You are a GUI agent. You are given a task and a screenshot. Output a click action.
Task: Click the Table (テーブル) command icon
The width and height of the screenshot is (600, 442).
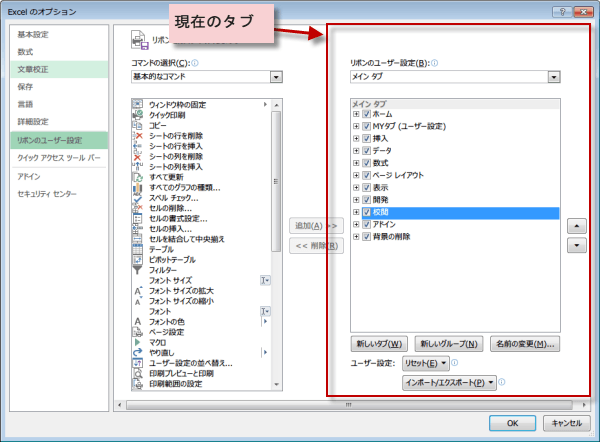point(137,249)
